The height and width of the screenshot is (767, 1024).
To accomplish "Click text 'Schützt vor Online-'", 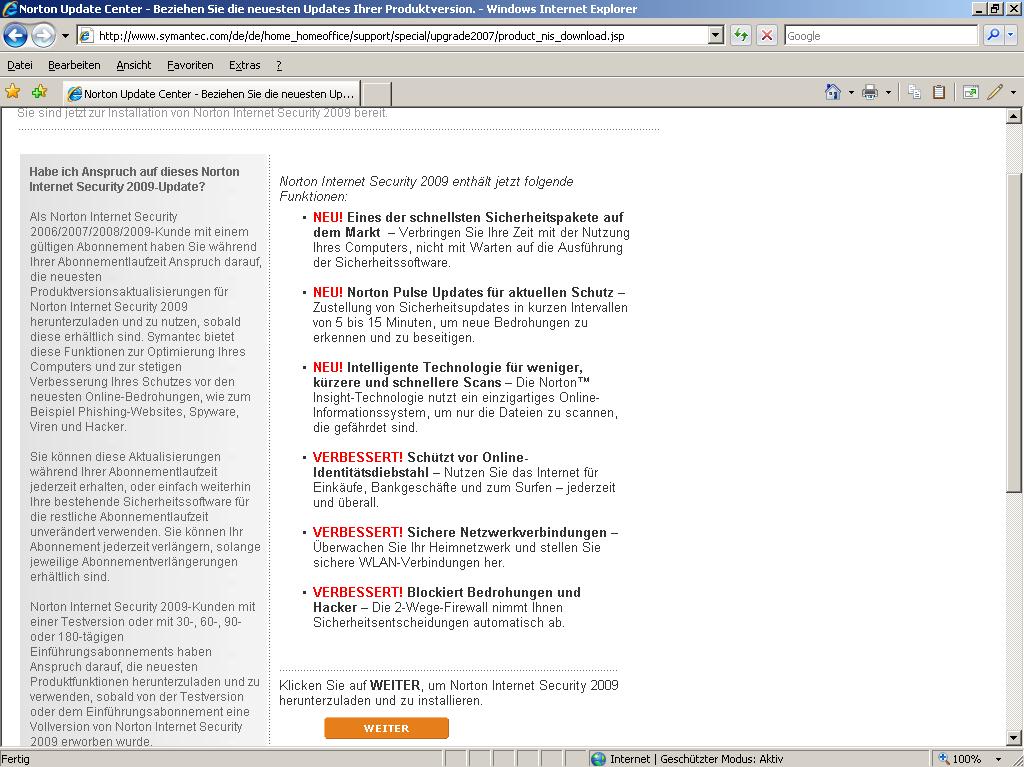I will 468,457.
